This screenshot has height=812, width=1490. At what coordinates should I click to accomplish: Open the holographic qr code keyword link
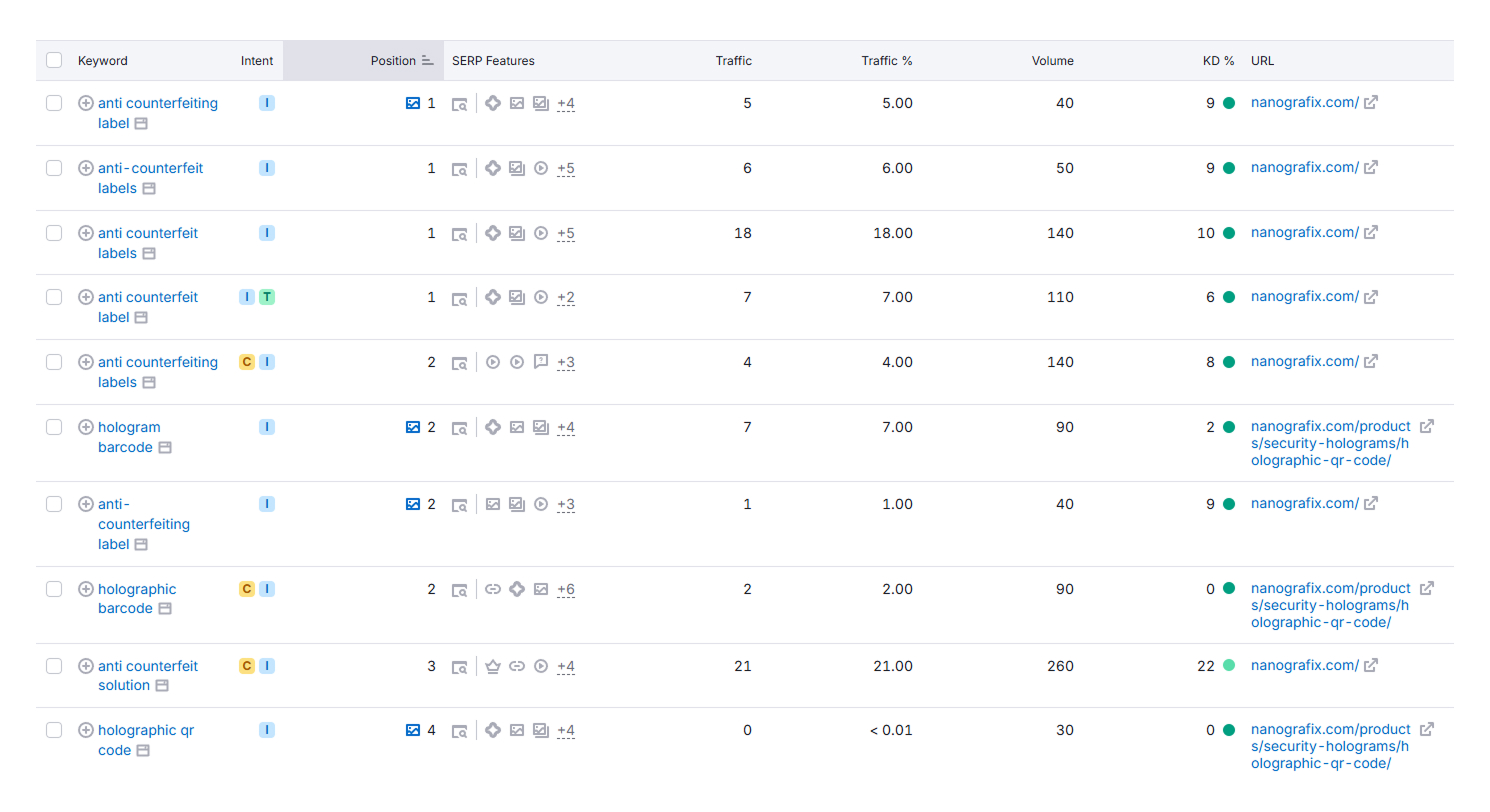145,731
